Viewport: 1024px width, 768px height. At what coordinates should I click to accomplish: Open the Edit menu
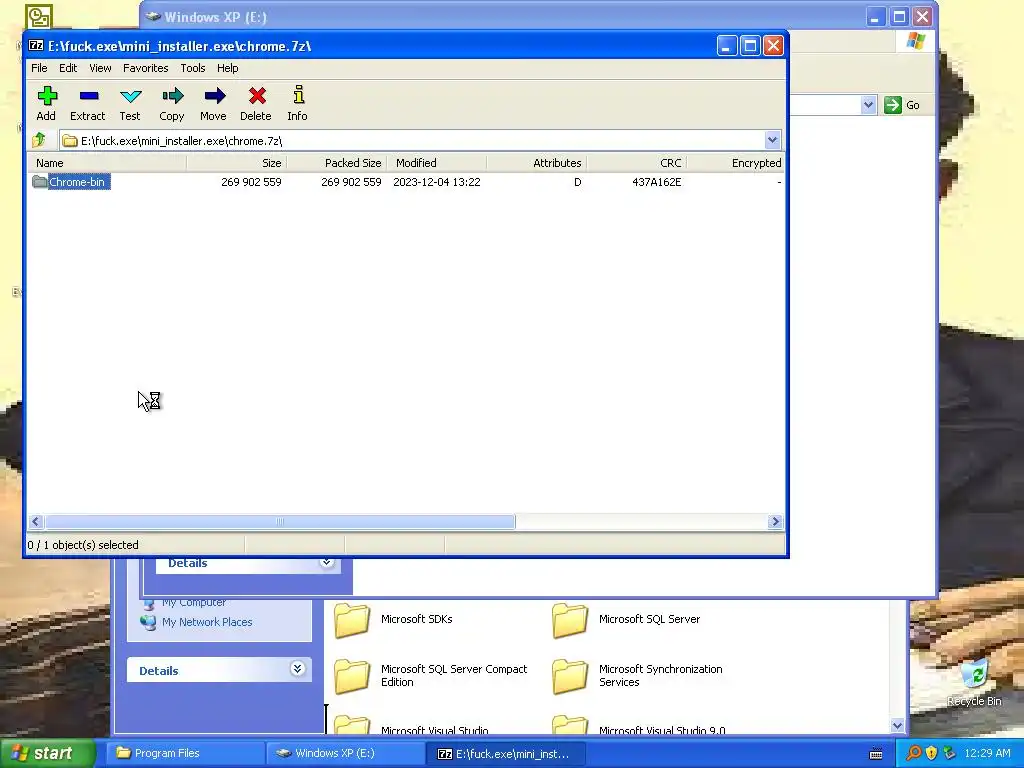[68, 68]
